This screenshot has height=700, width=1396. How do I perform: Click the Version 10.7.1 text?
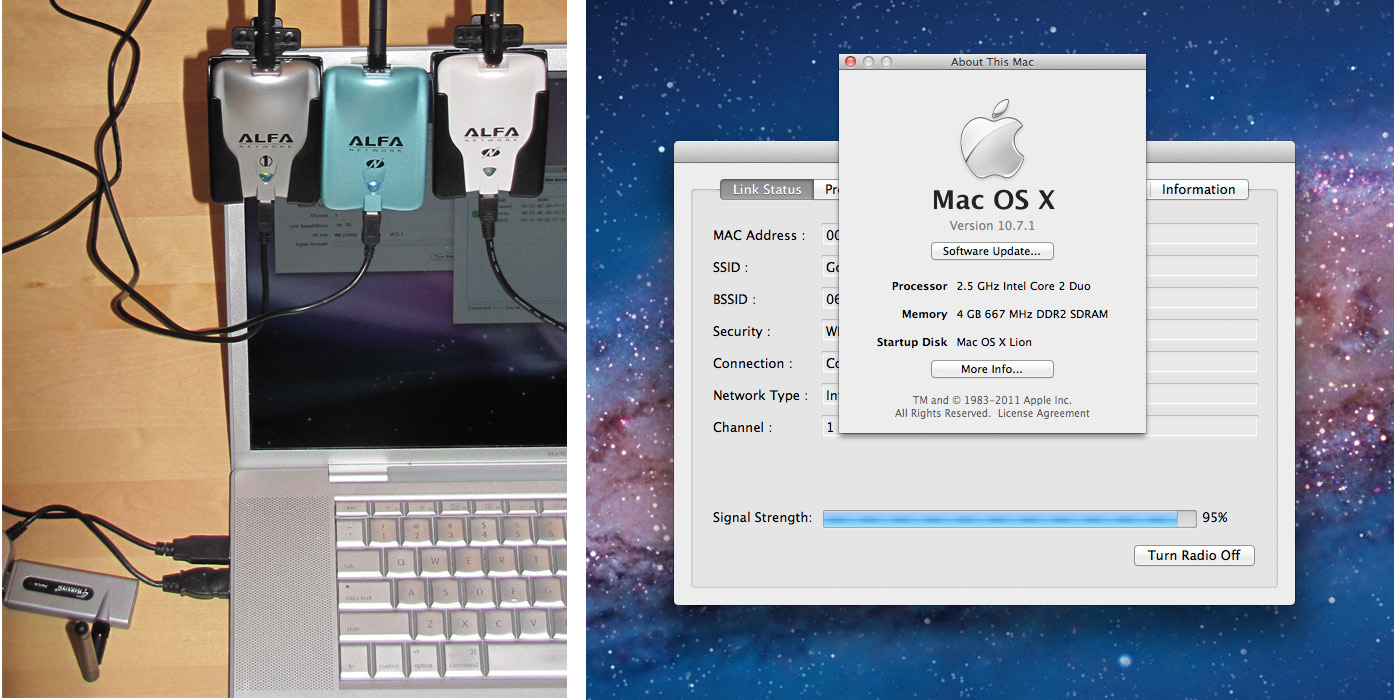991,225
